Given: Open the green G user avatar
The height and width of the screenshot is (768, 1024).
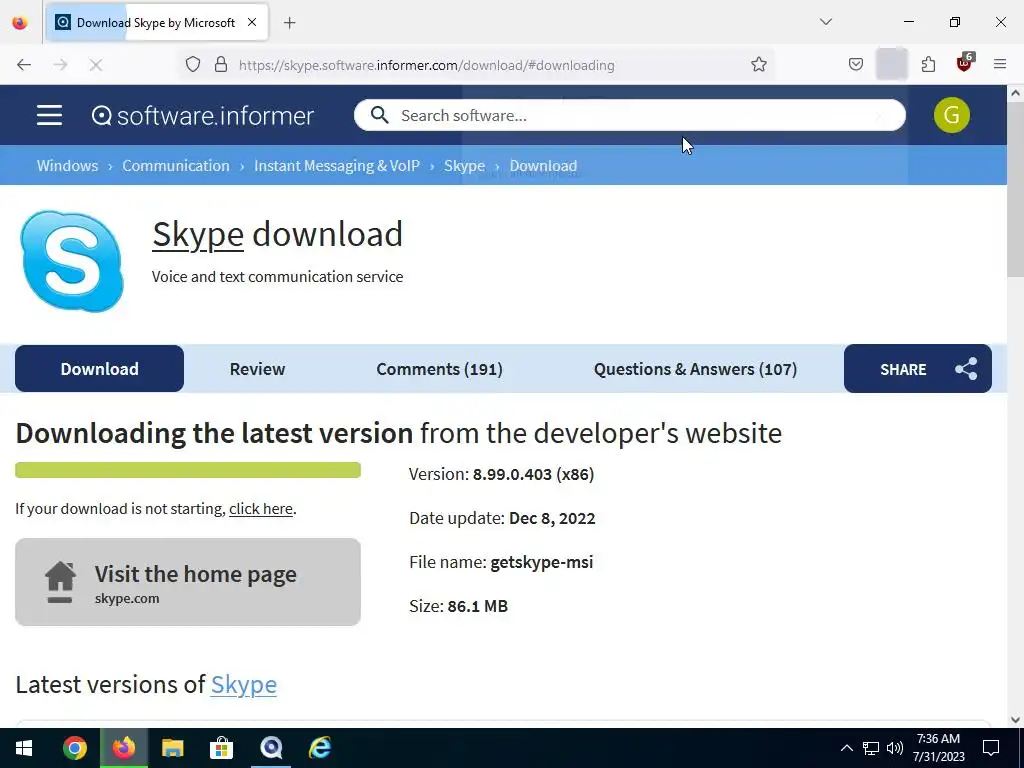Looking at the screenshot, I should click(952, 116).
